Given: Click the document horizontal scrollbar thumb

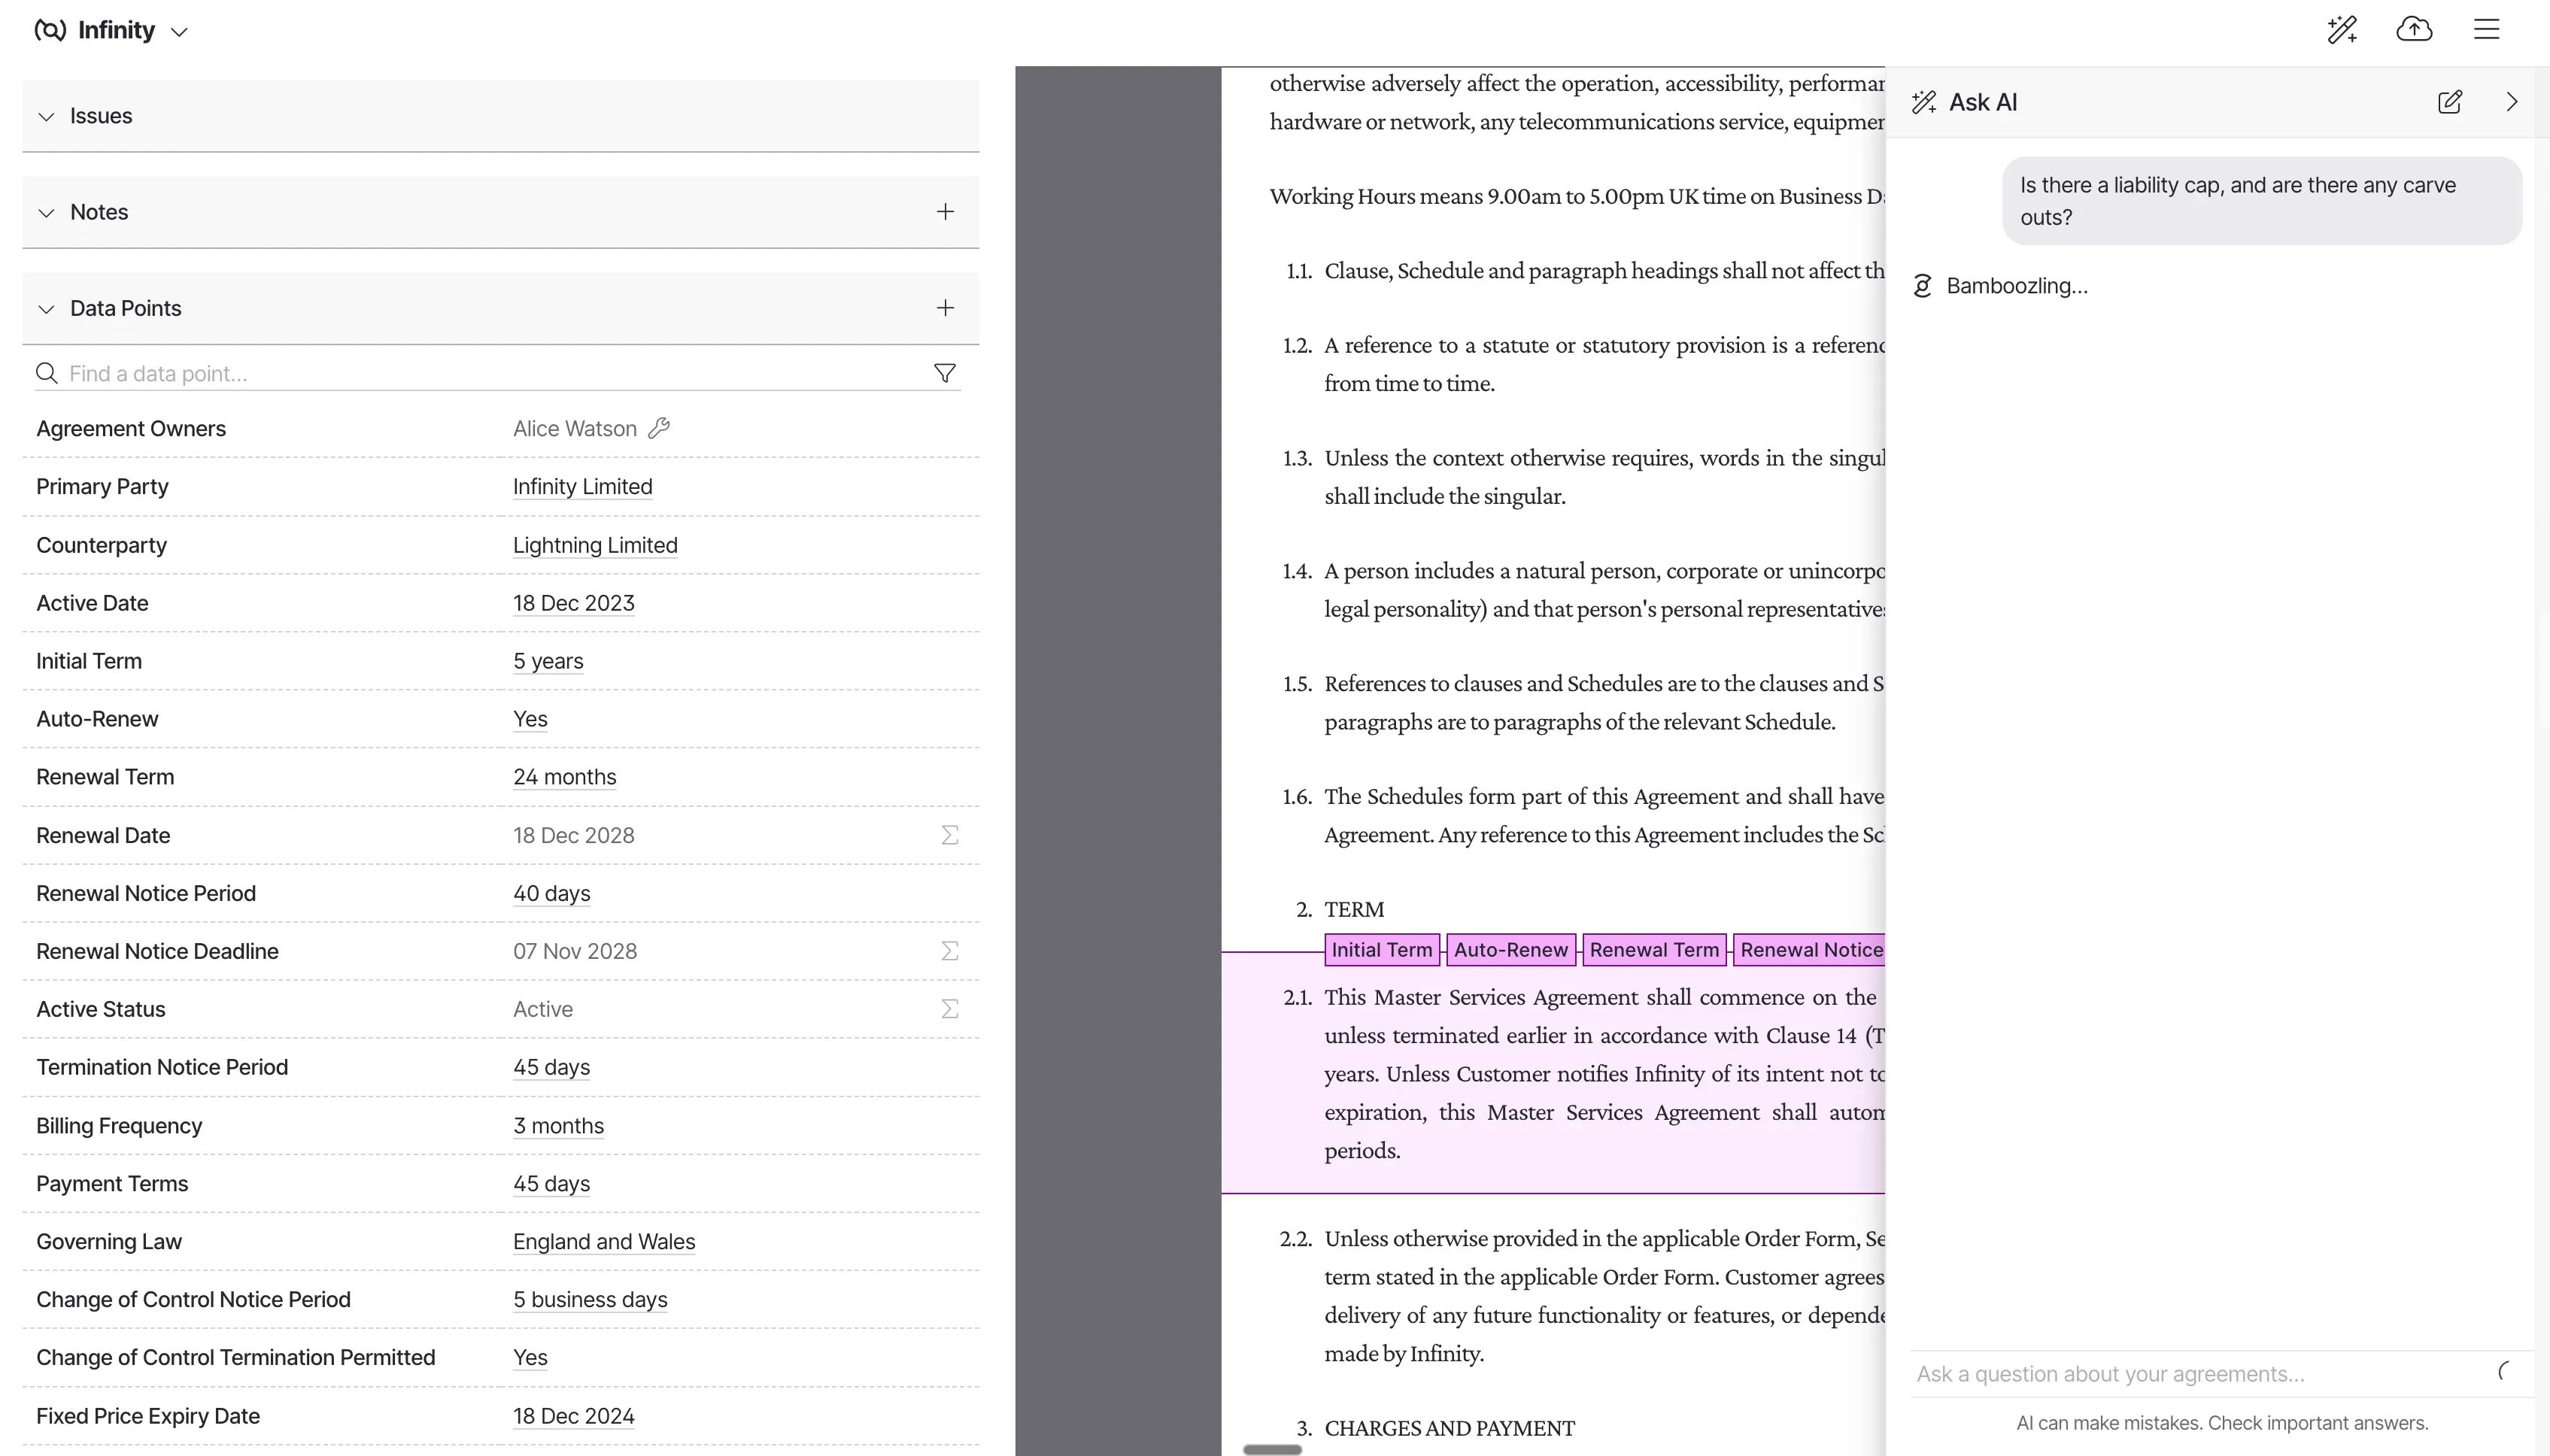Looking at the screenshot, I should [x=1271, y=1449].
